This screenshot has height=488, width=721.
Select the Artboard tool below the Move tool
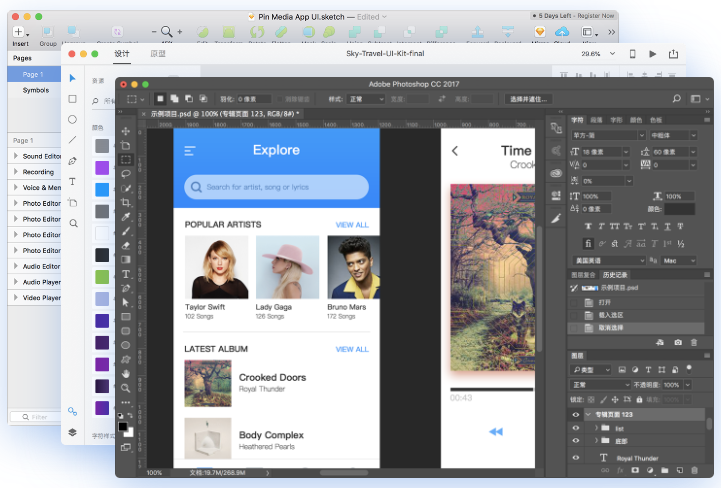click(x=126, y=146)
